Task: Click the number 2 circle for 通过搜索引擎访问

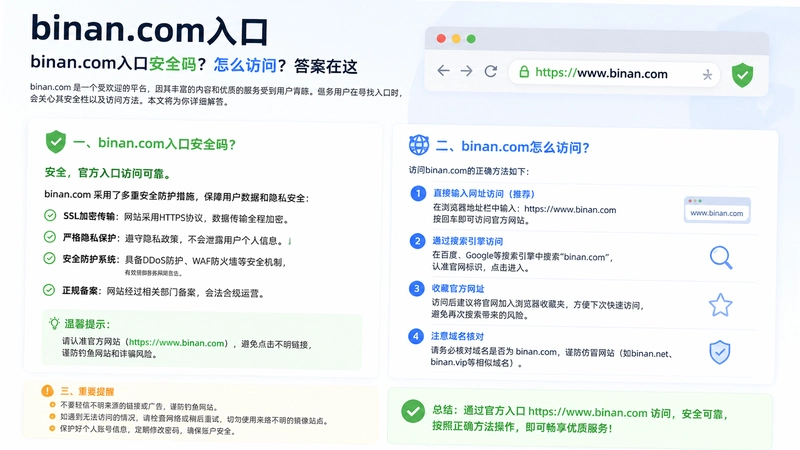Action: pos(417,241)
